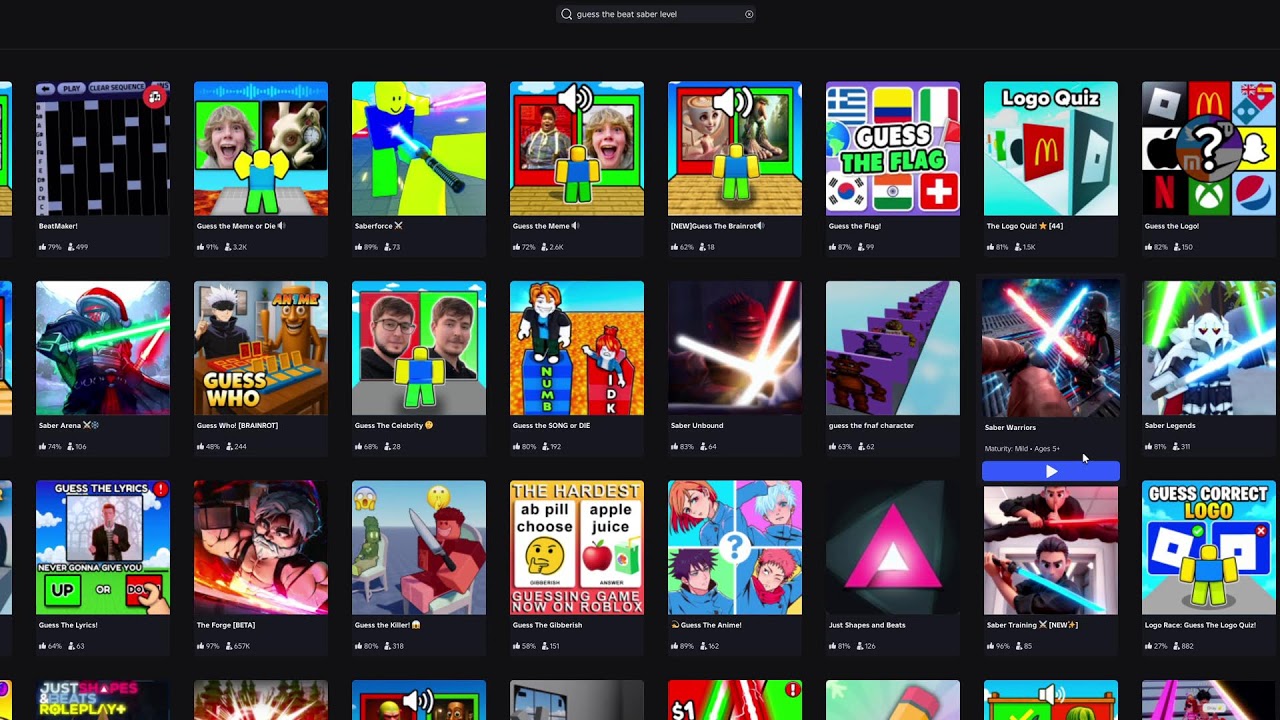This screenshot has width=1280, height=720.
Task: Click BeatMaker! 79% rating stat
Action: pyautogui.click(x=51, y=247)
